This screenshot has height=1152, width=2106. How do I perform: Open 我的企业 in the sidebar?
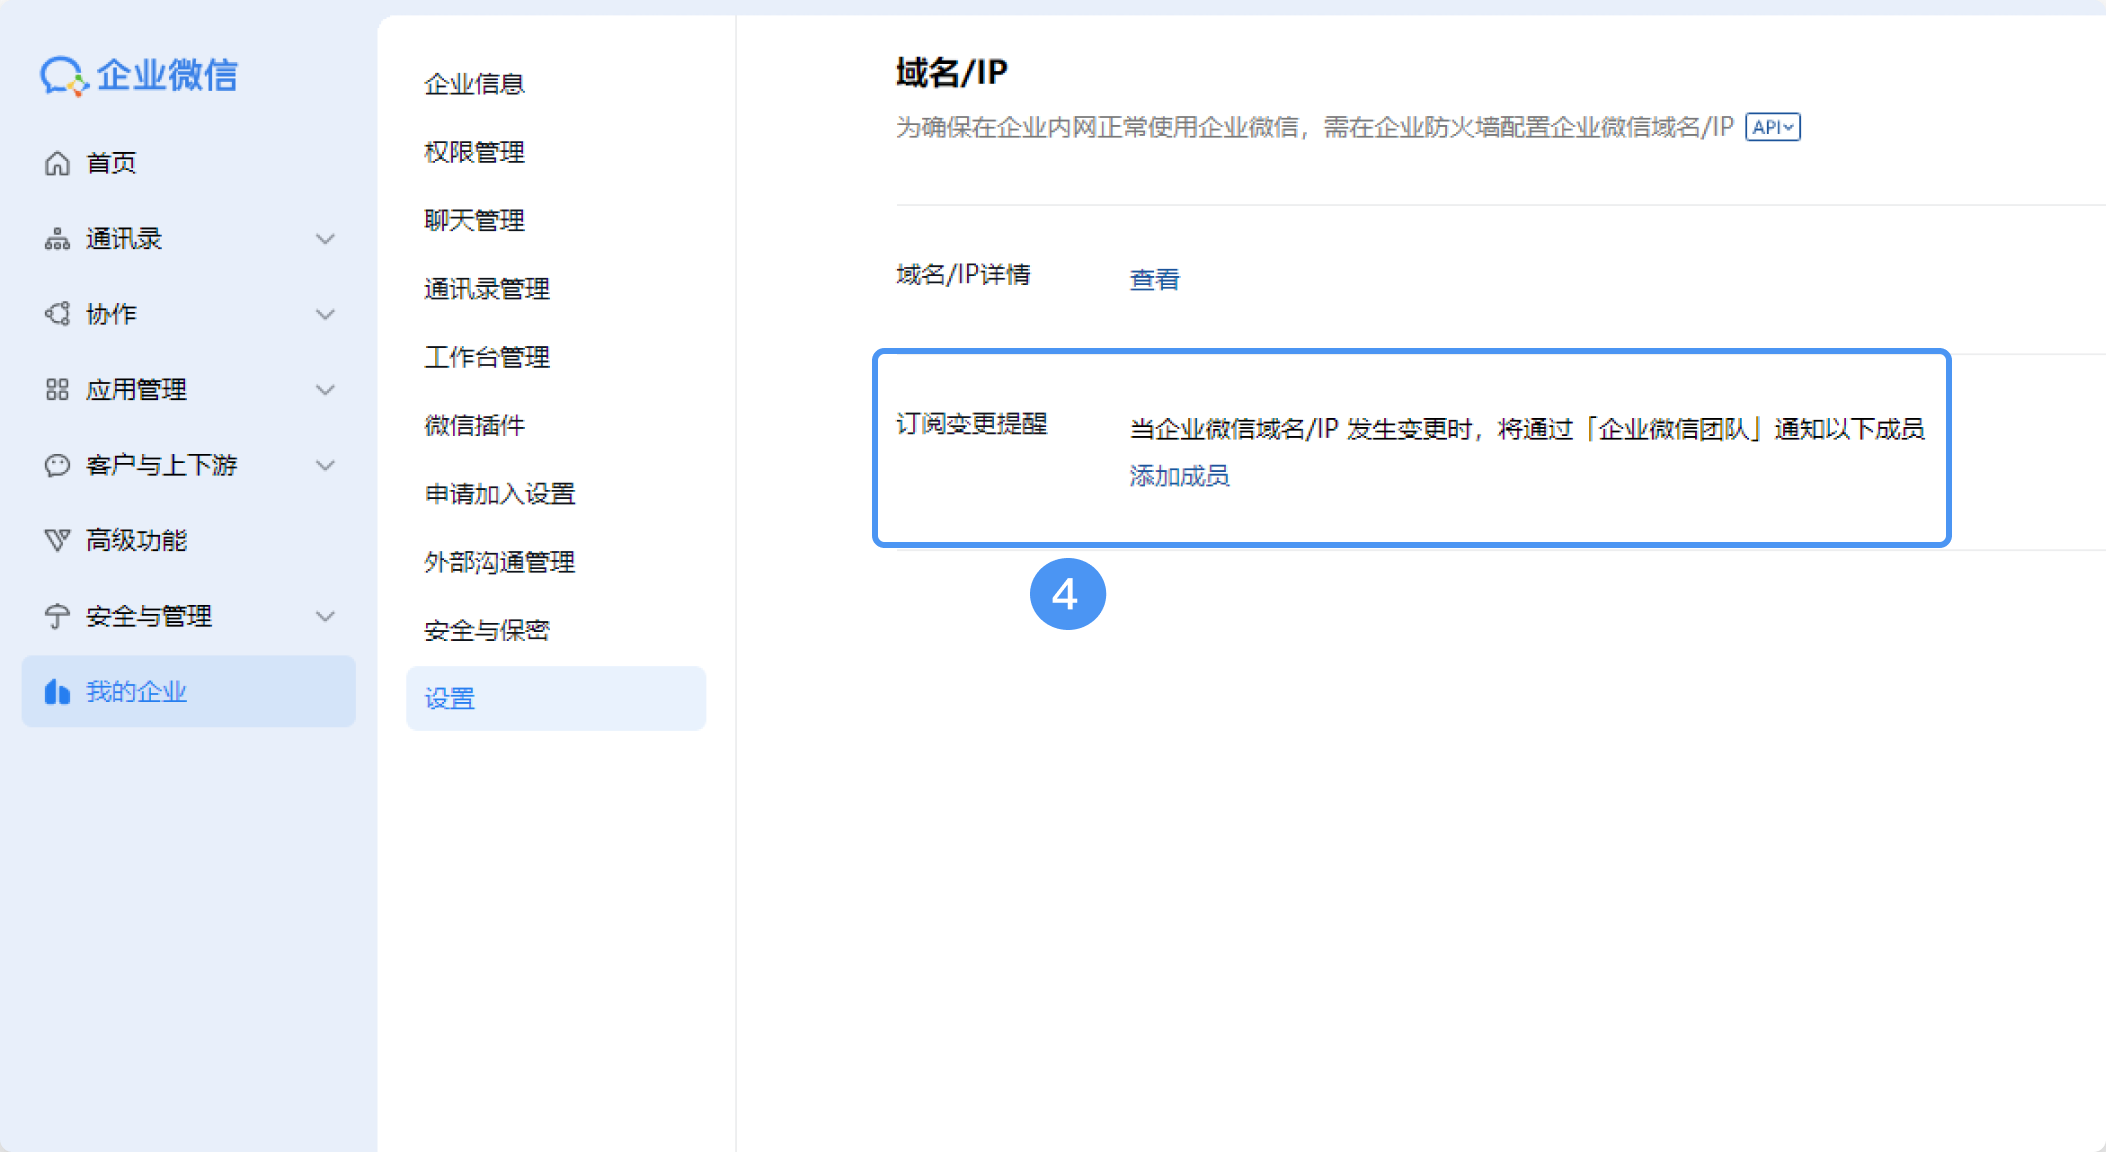[x=189, y=691]
